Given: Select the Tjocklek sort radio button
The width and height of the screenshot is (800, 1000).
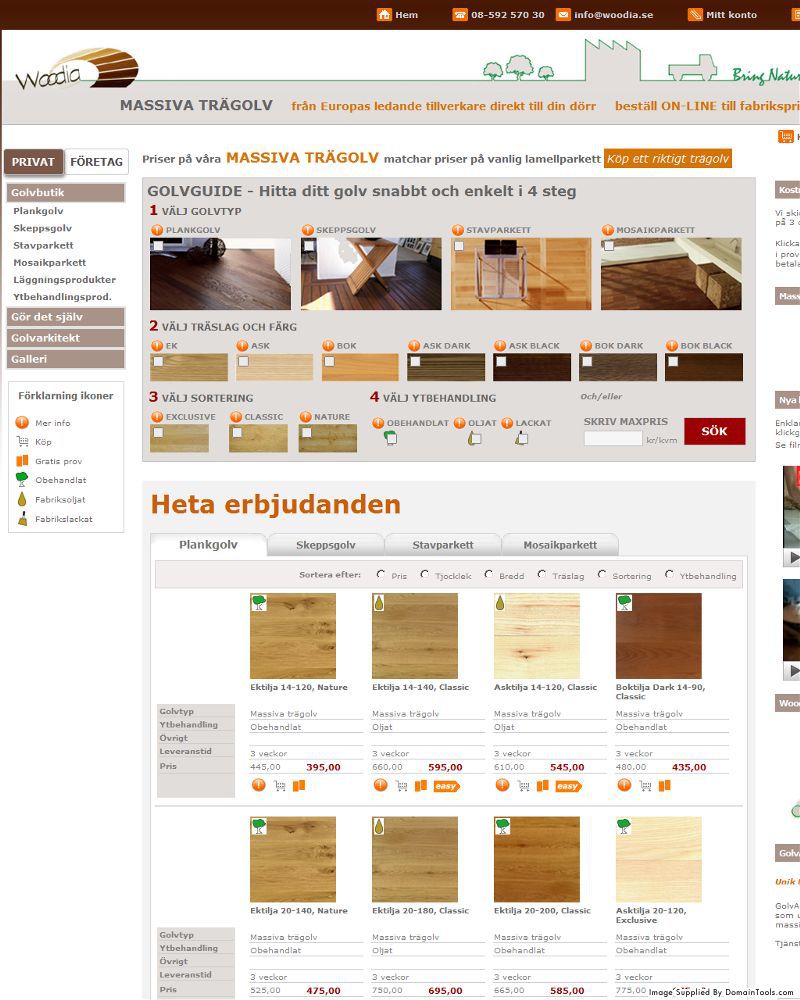Looking at the screenshot, I should [x=424, y=574].
